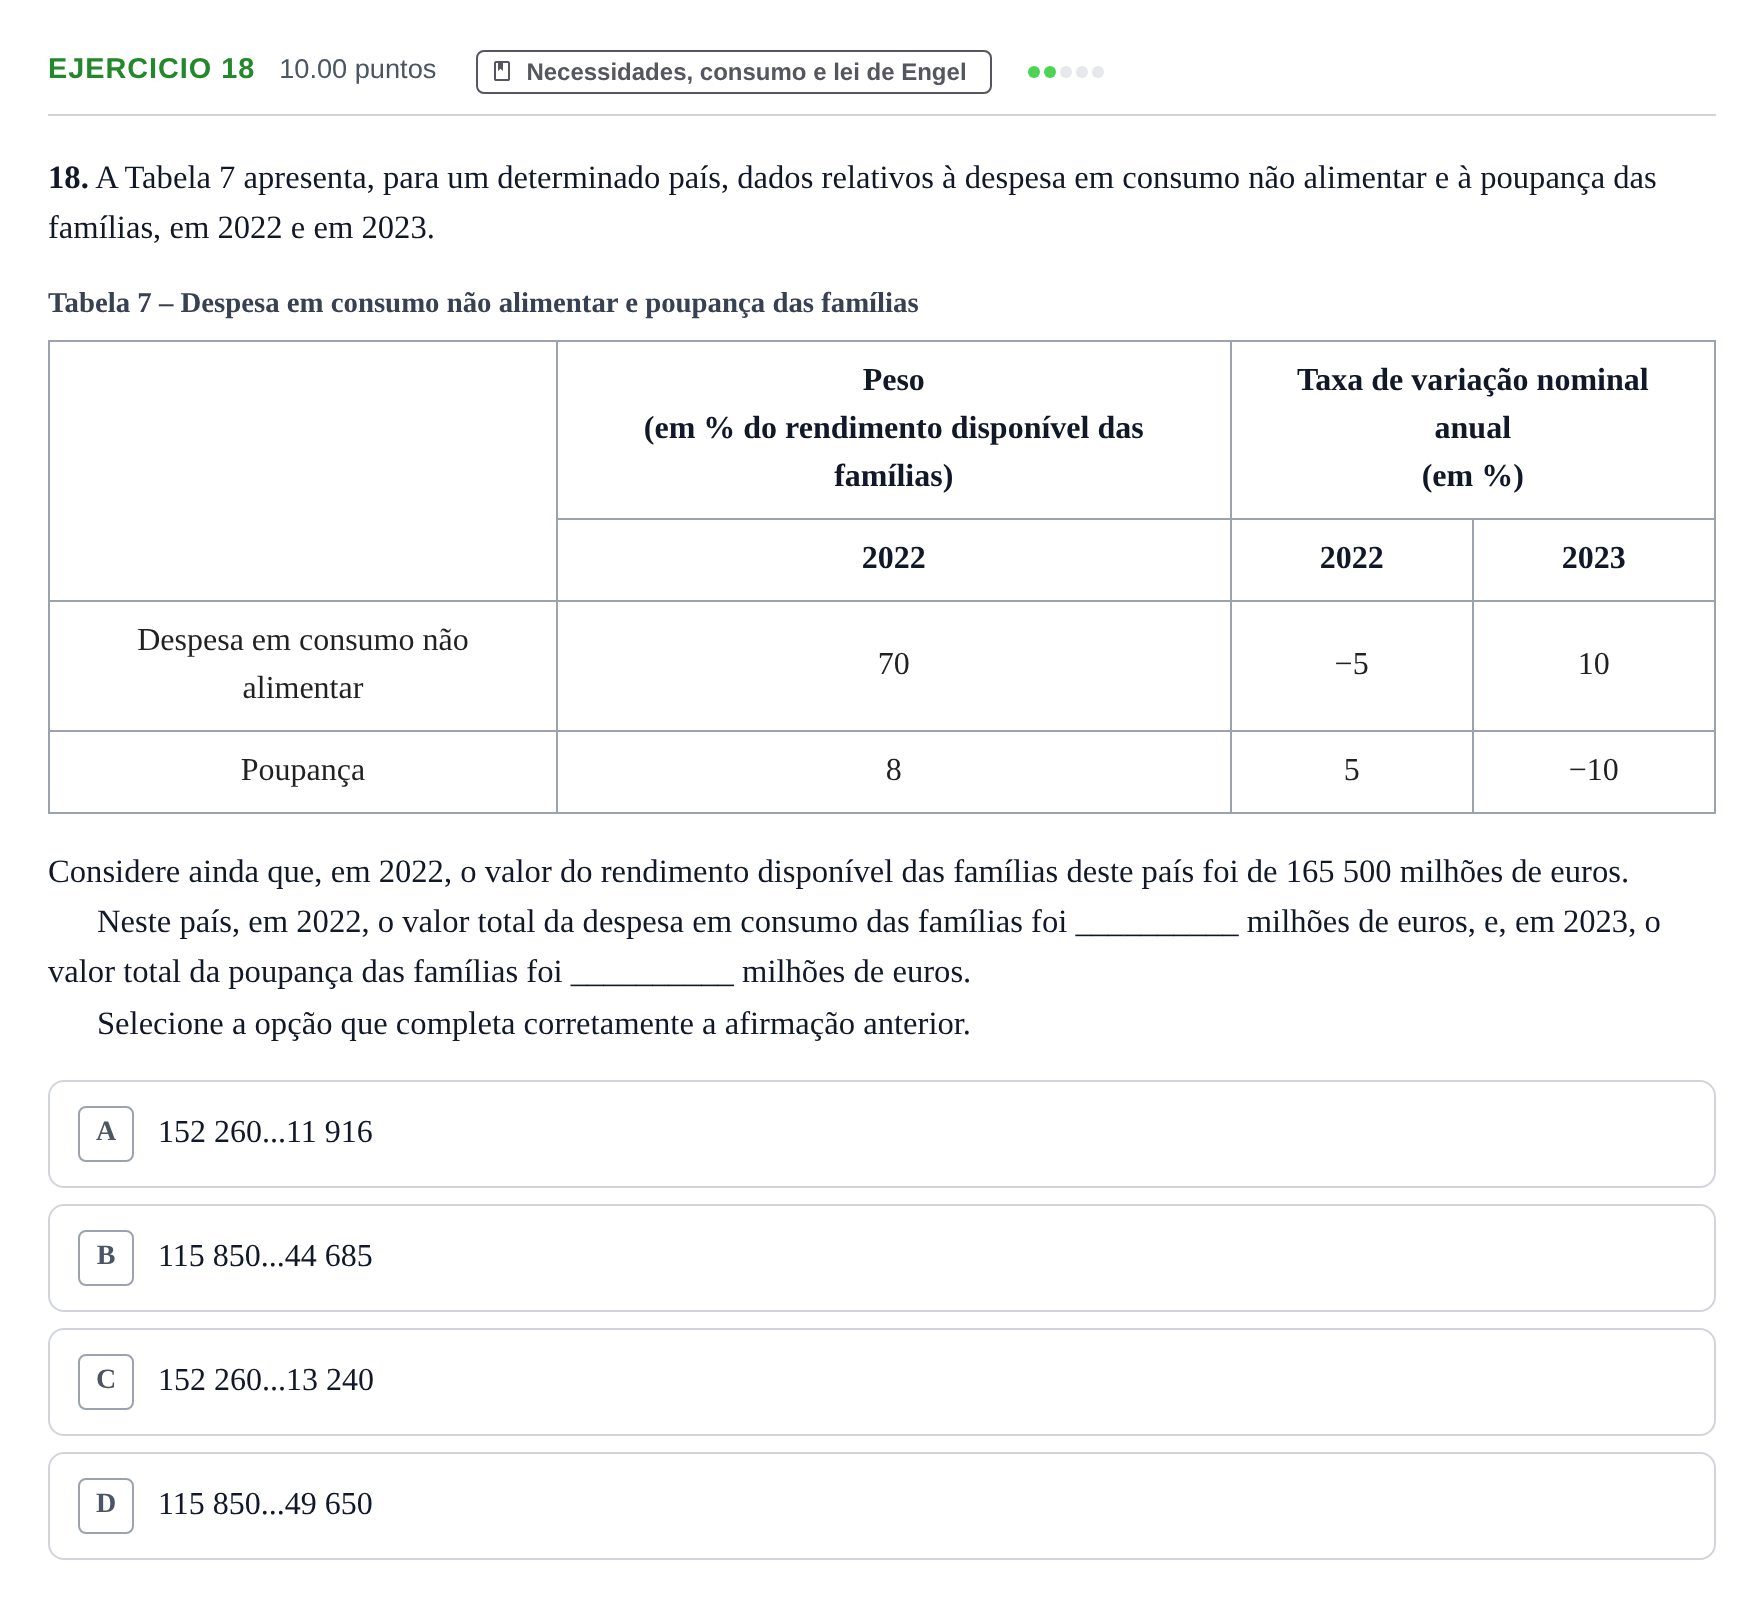The height and width of the screenshot is (1608, 1764).
Task: Click the 'Poupança' row label
Action: [303, 771]
